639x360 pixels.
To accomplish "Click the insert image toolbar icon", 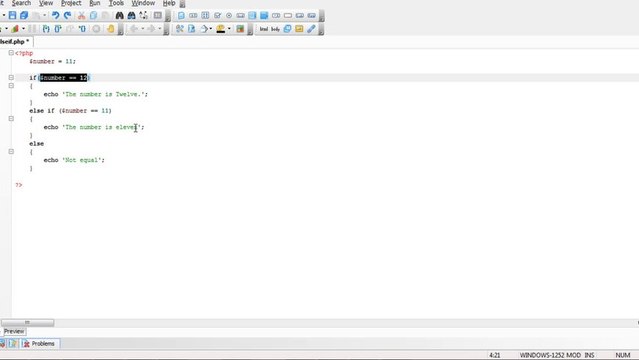I will click(x=299, y=29).
